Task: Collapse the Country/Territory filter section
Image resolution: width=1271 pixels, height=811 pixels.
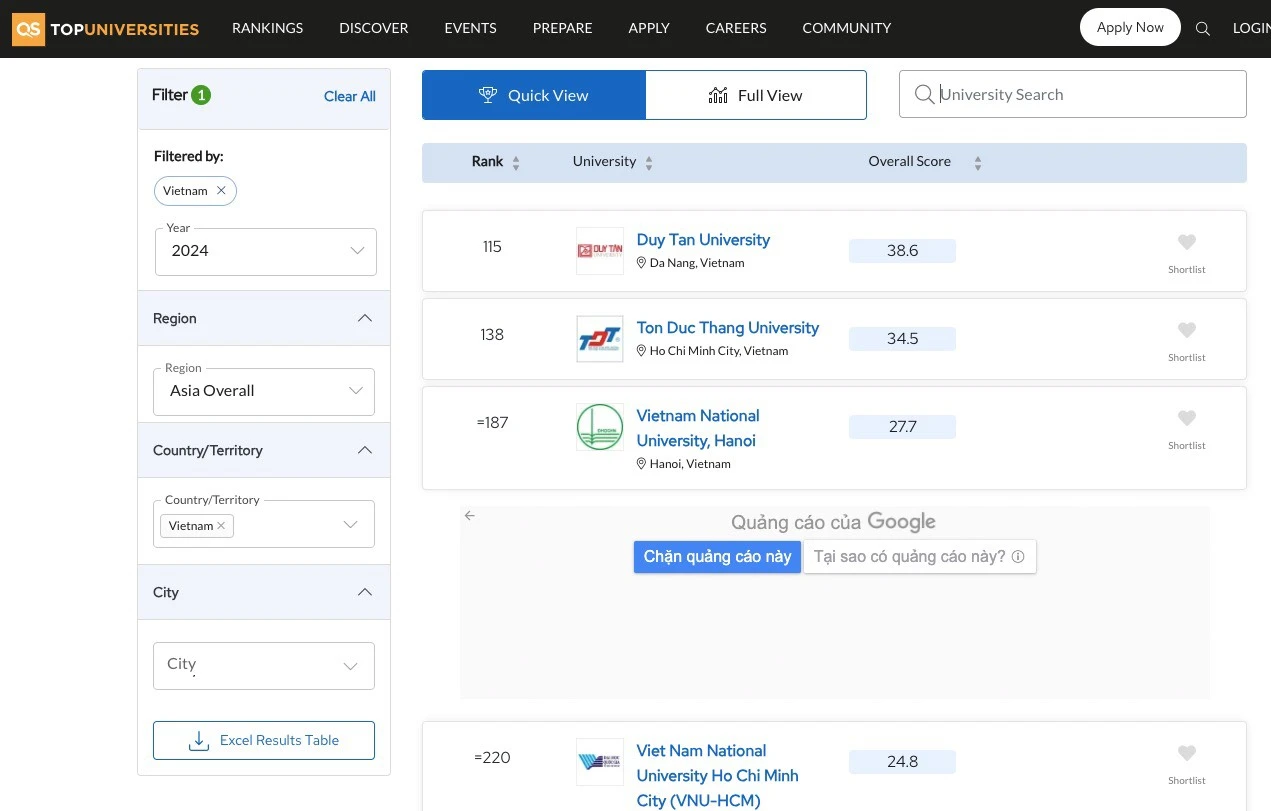Action: [364, 450]
